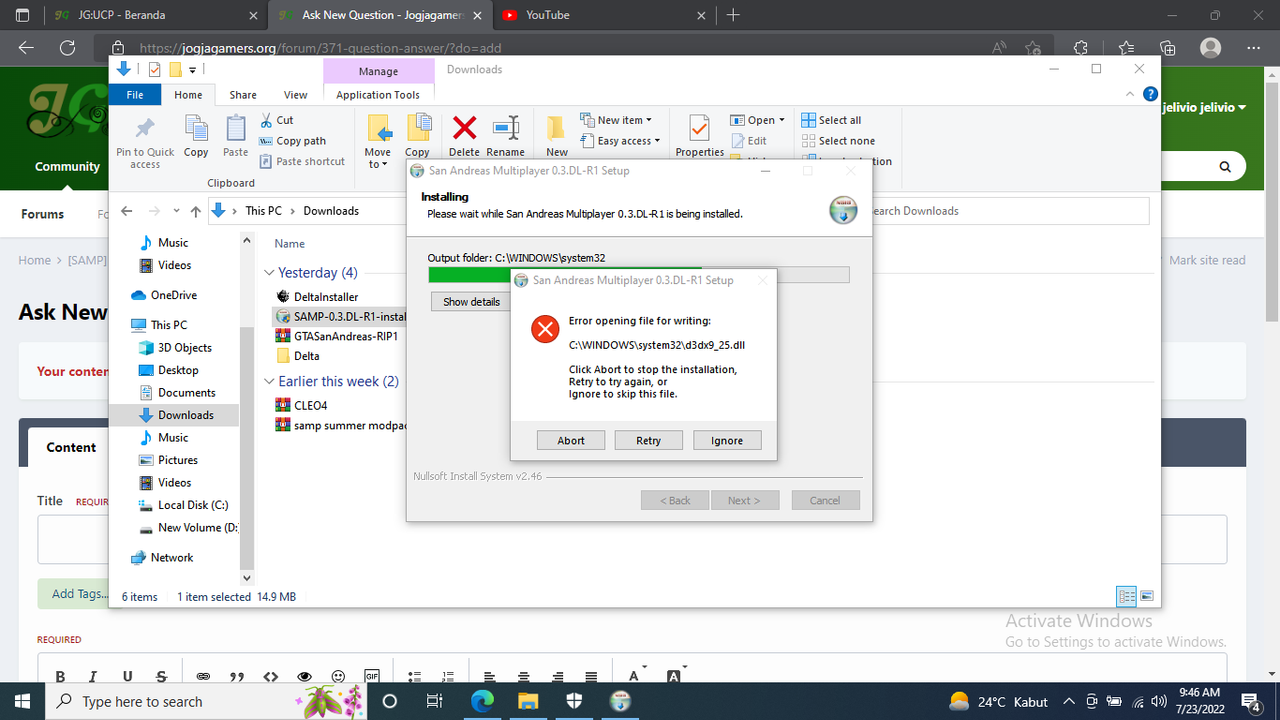Viewport: 1280px width, 720px height.
Task: Click the forum search magnifier icon
Action: 1226,166
